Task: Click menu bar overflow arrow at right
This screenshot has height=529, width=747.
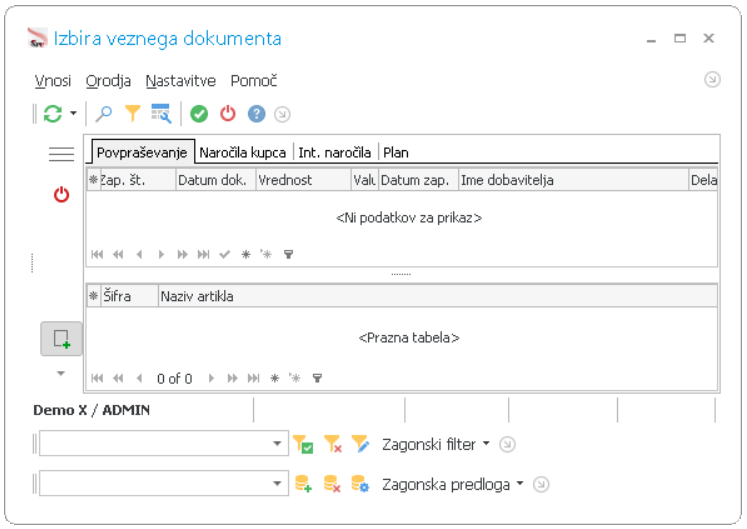Action: 712,79
